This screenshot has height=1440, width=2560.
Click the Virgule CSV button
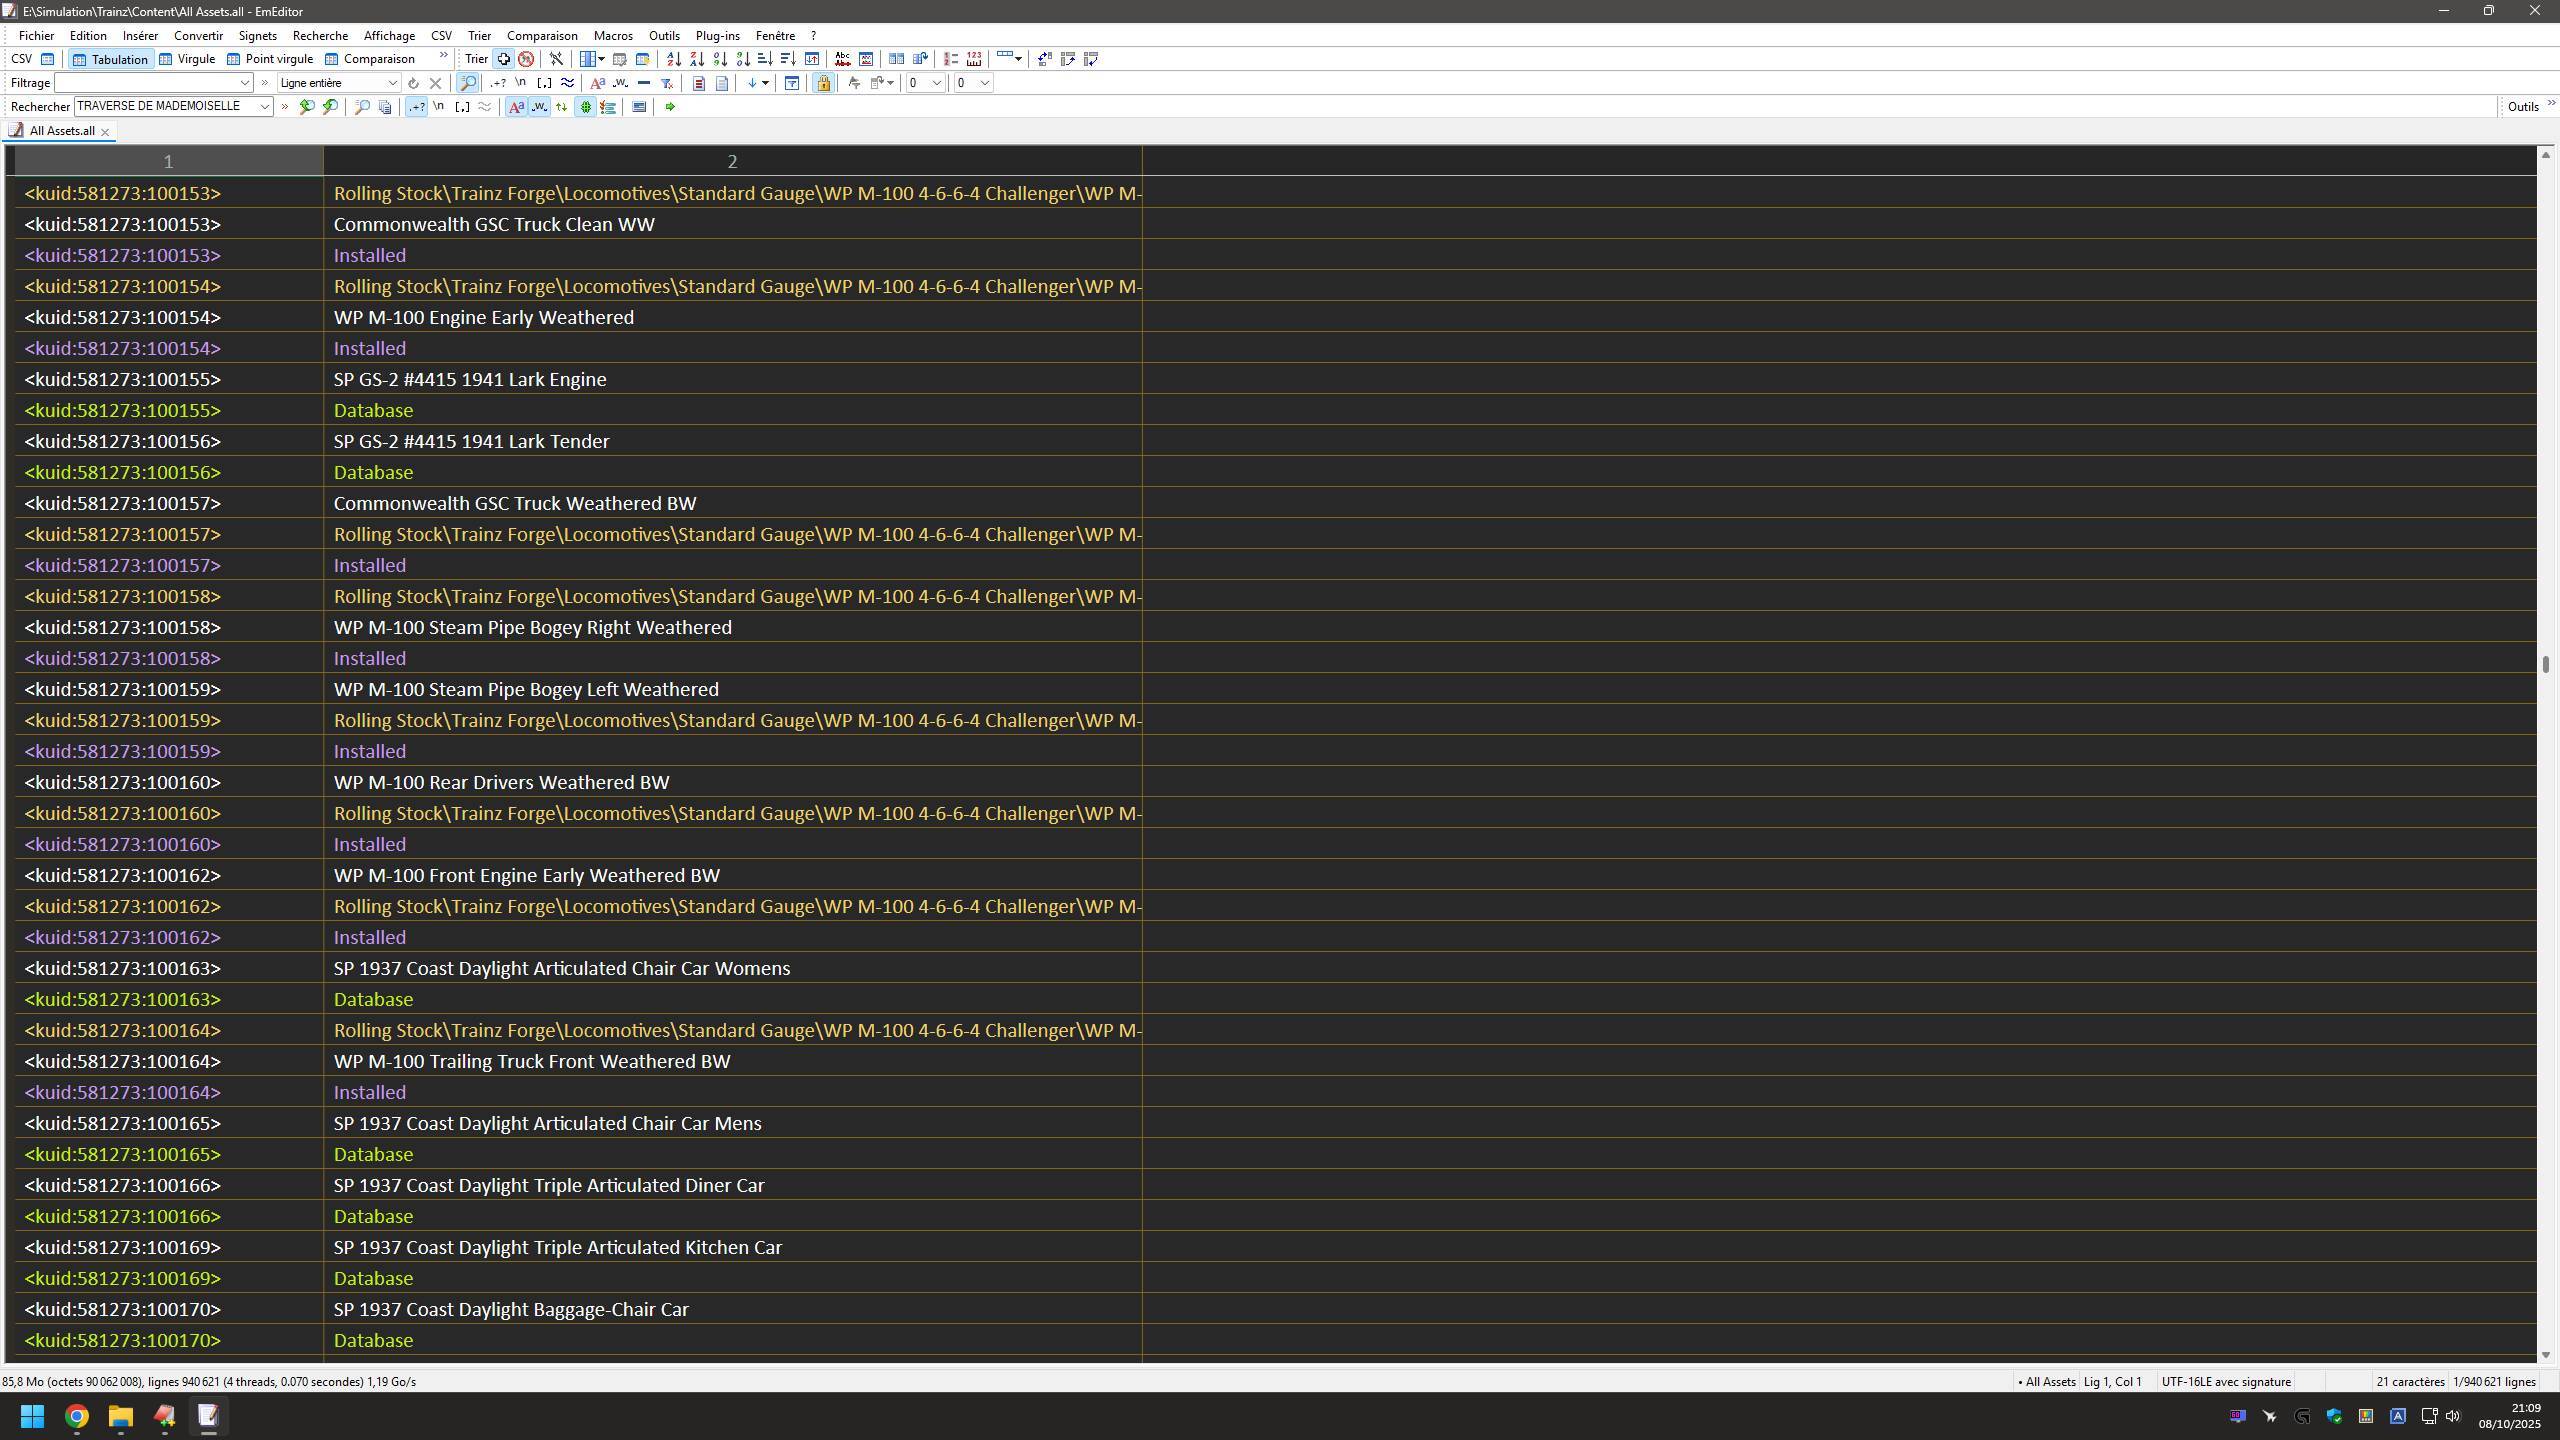coord(187,59)
